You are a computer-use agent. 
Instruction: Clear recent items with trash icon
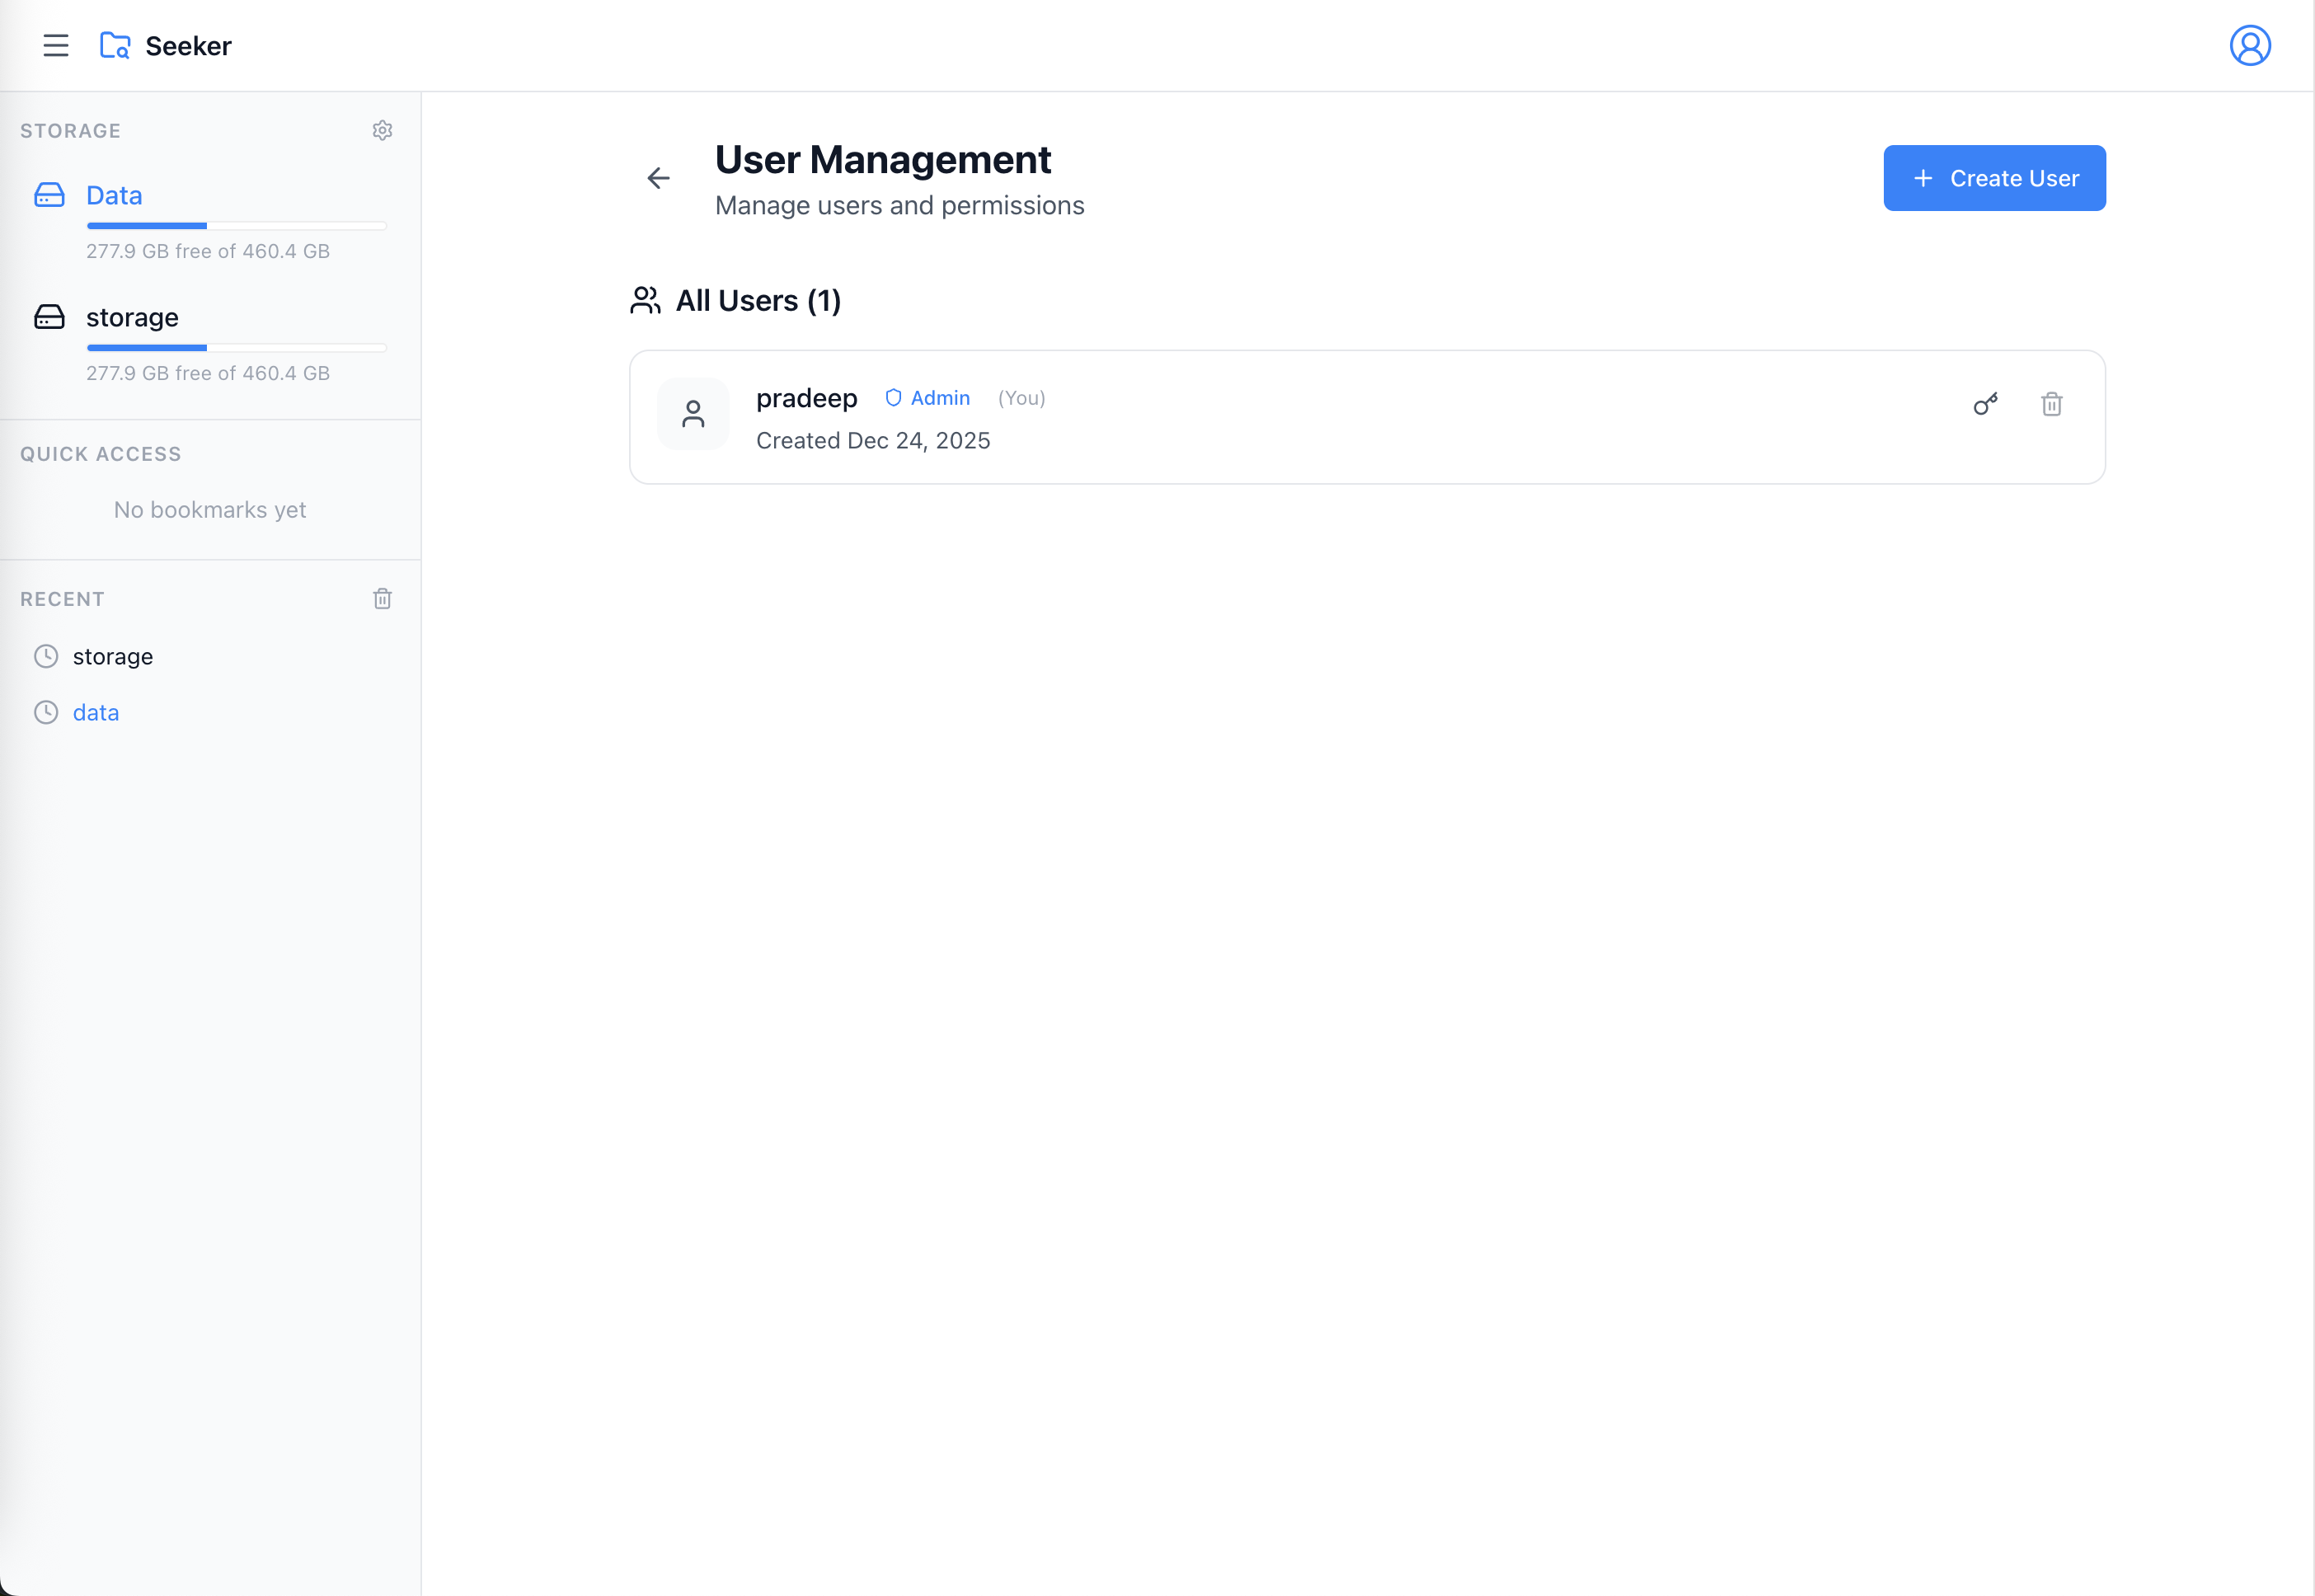click(382, 599)
